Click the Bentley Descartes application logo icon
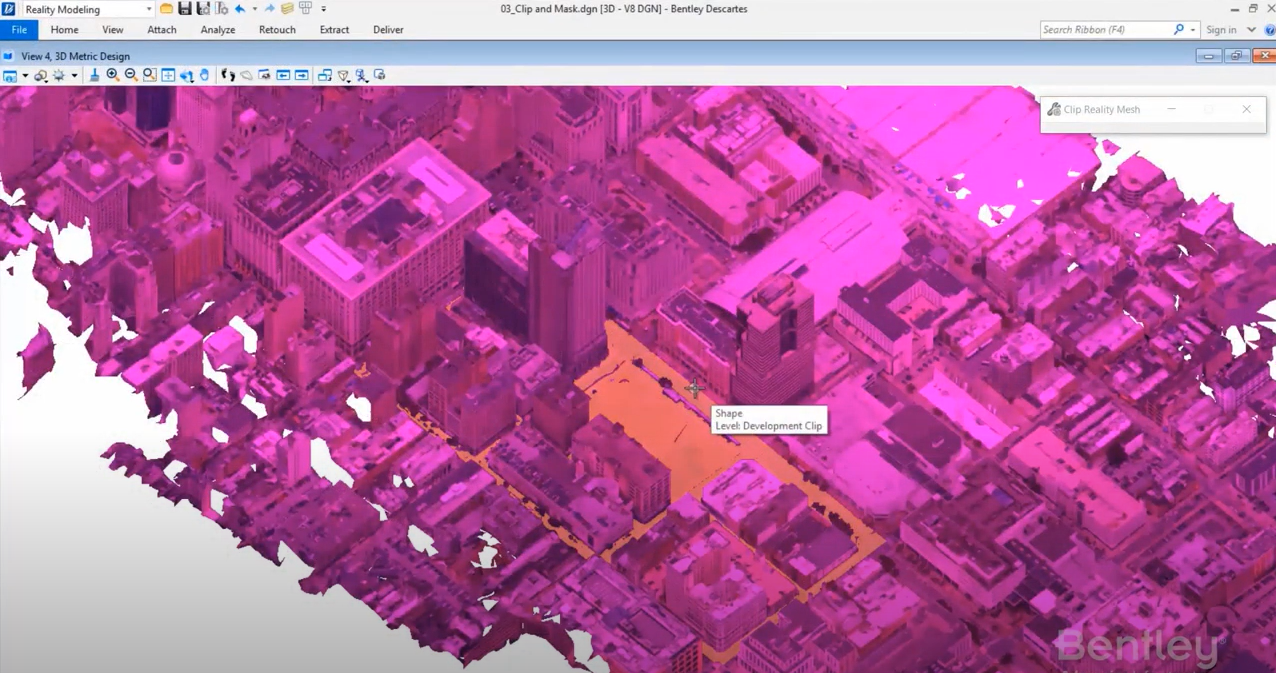 (8, 9)
